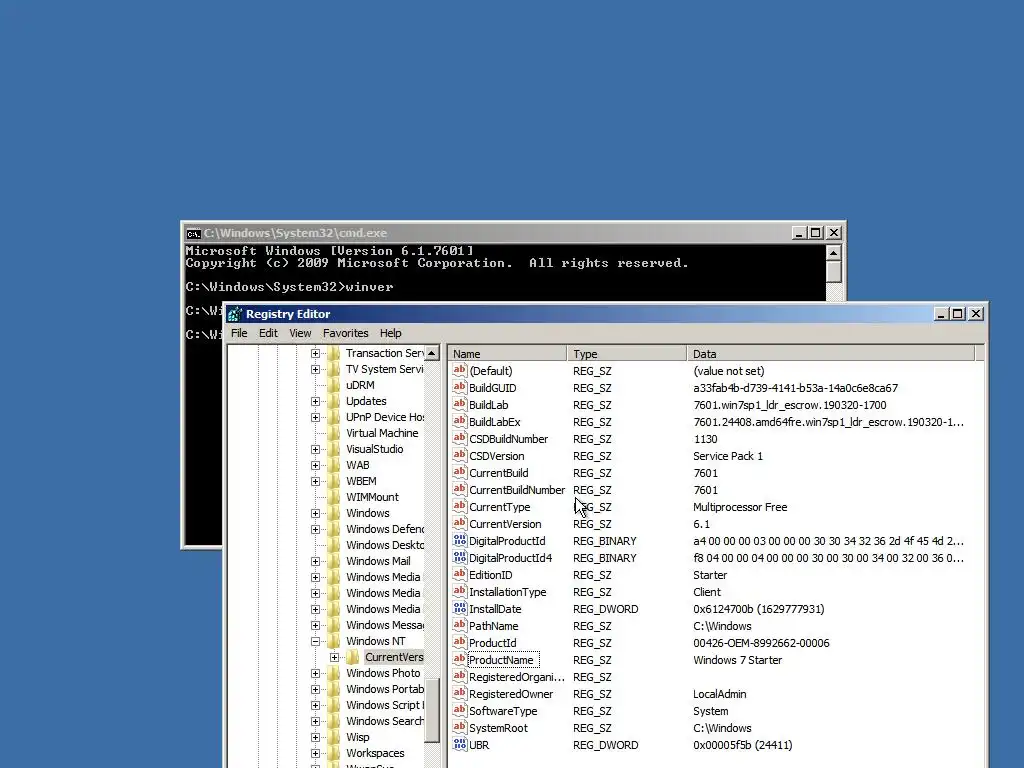This screenshot has width=1024, height=768.
Task: Open the File menu in Registry Editor
Action: 239,333
